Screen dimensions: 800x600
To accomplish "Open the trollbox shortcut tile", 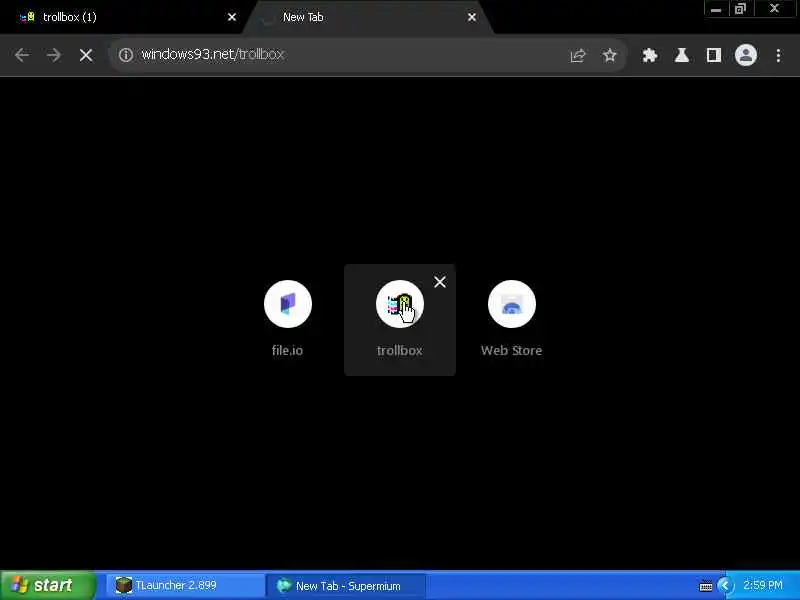I will click(399, 319).
